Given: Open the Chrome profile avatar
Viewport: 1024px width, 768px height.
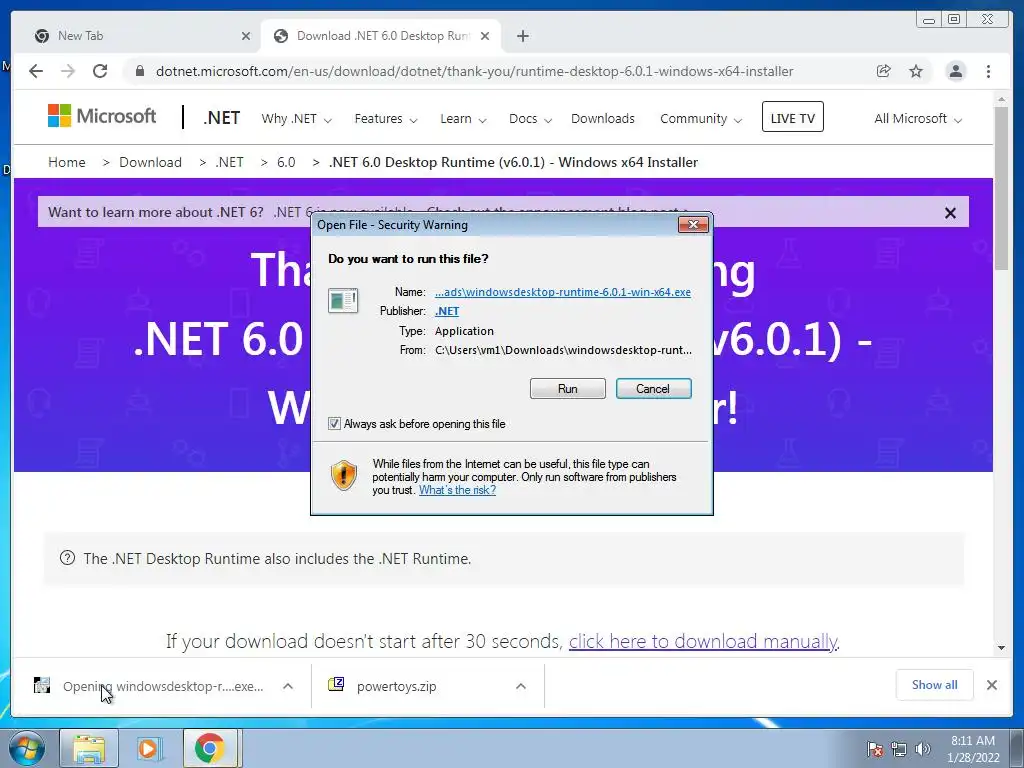Looking at the screenshot, I should 955,71.
